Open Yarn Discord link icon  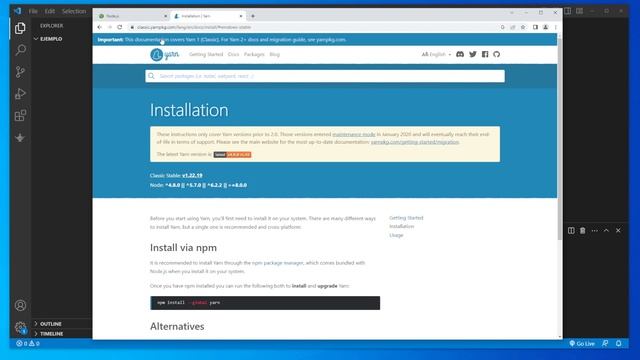pyautogui.click(x=460, y=54)
